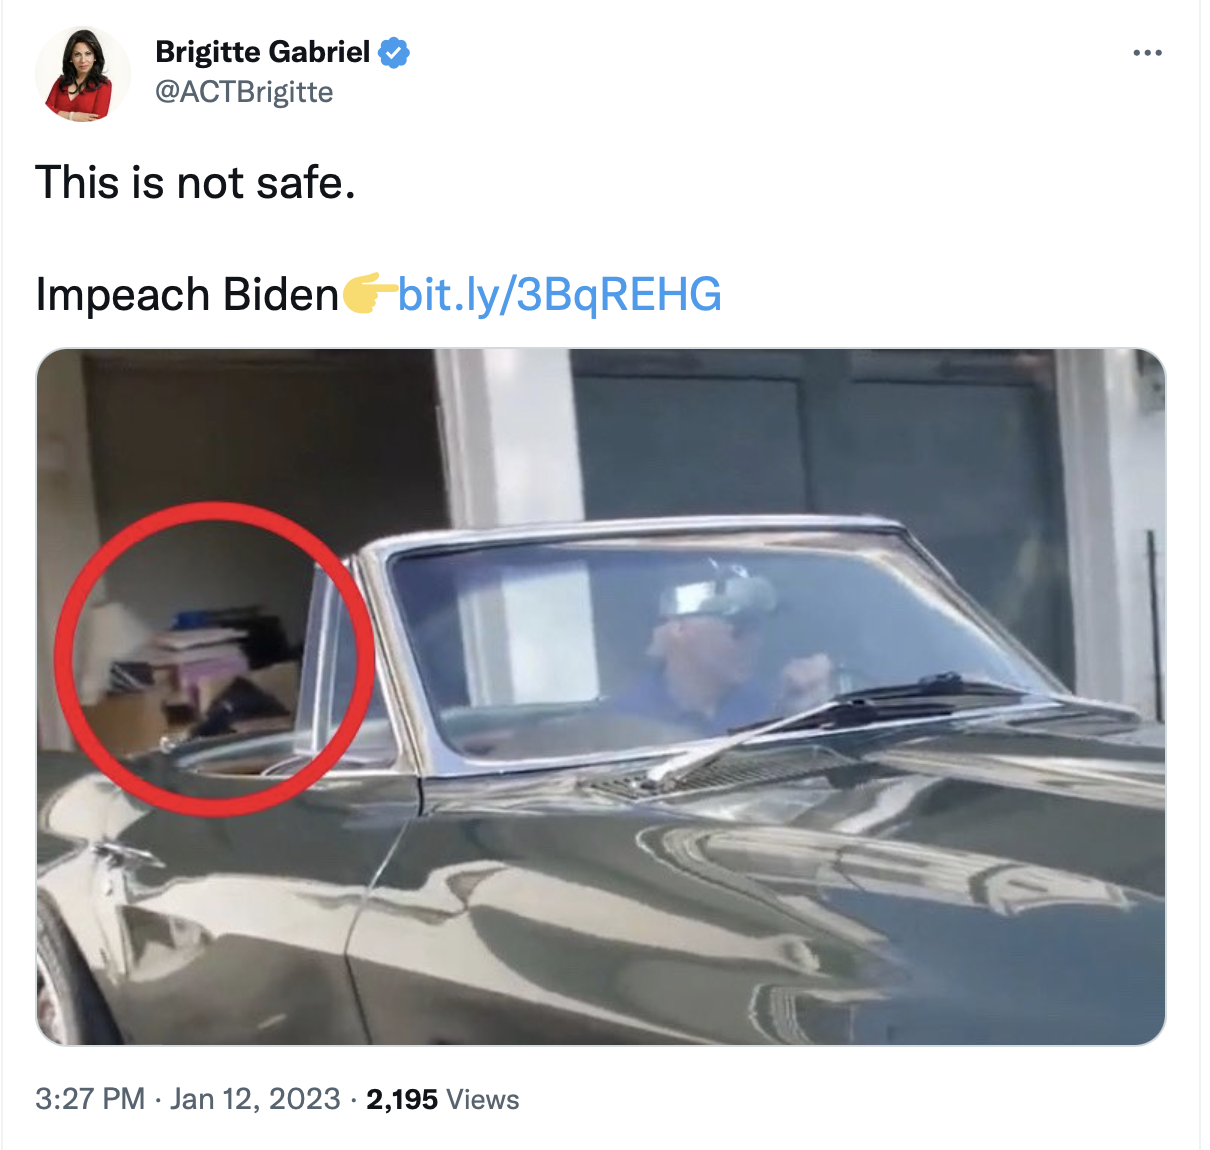Click the "Impeach Biden" tweet text
Viewport: 1210px width, 1150px height.
[x=187, y=294]
